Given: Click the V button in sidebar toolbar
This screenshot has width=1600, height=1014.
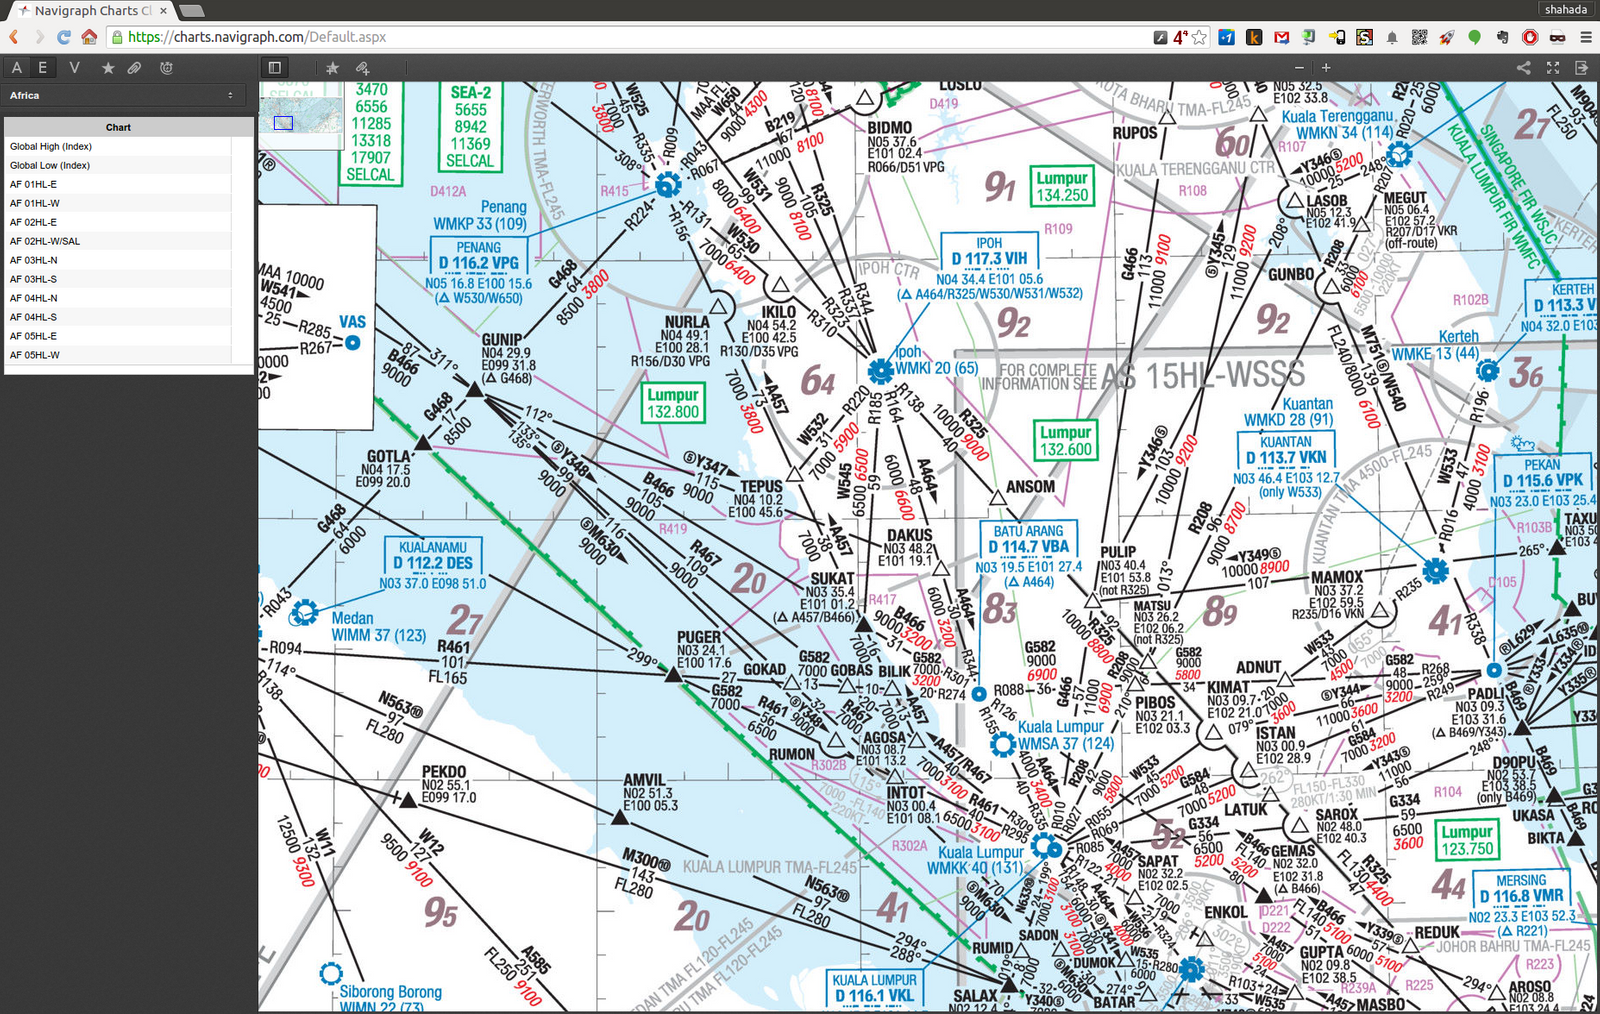Looking at the screenshot, I should point(74,68).
